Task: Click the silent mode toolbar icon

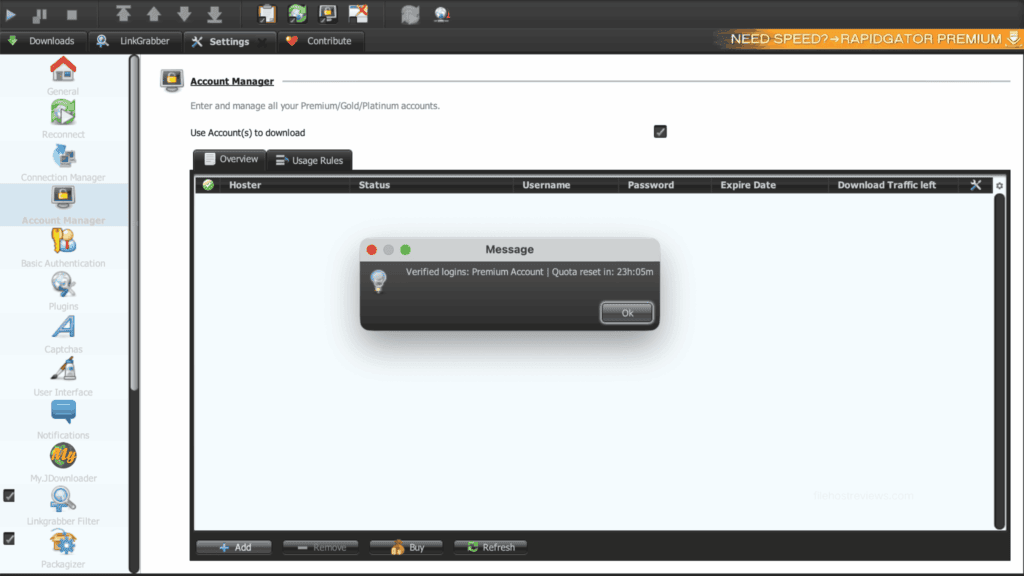Action: (358, 14)
